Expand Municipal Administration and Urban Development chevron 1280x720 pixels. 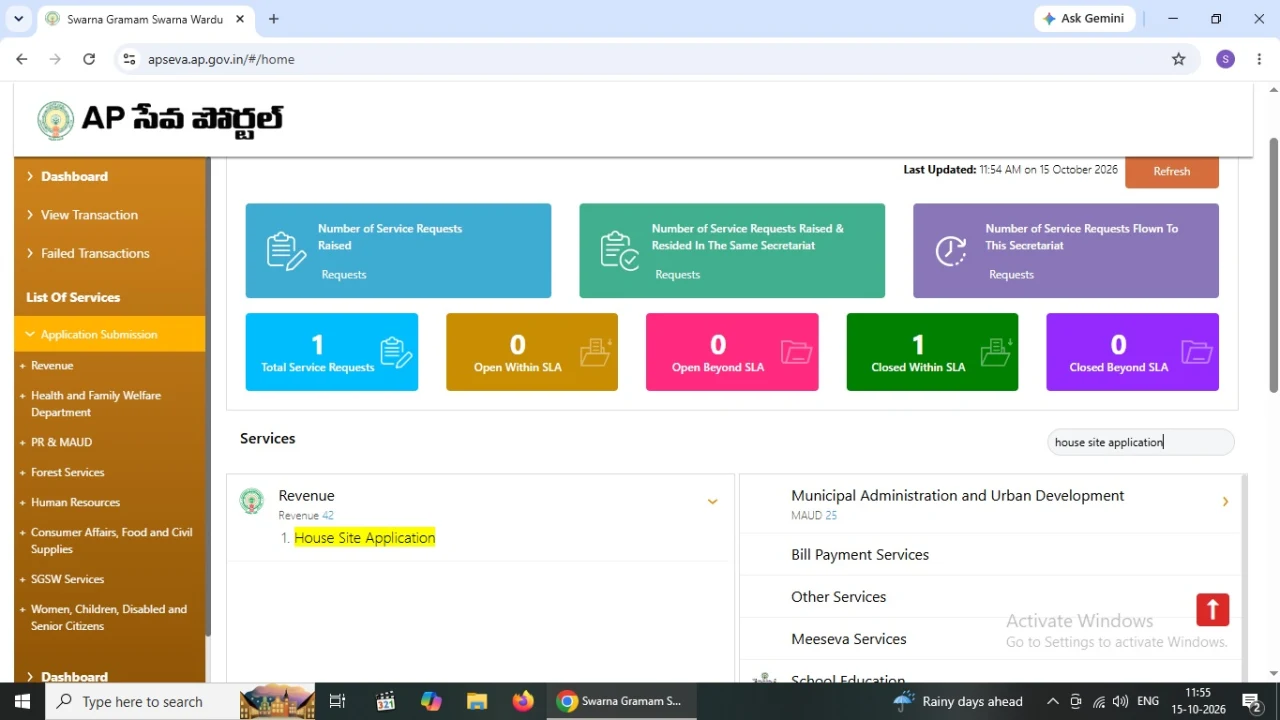tap(1225, 502)
